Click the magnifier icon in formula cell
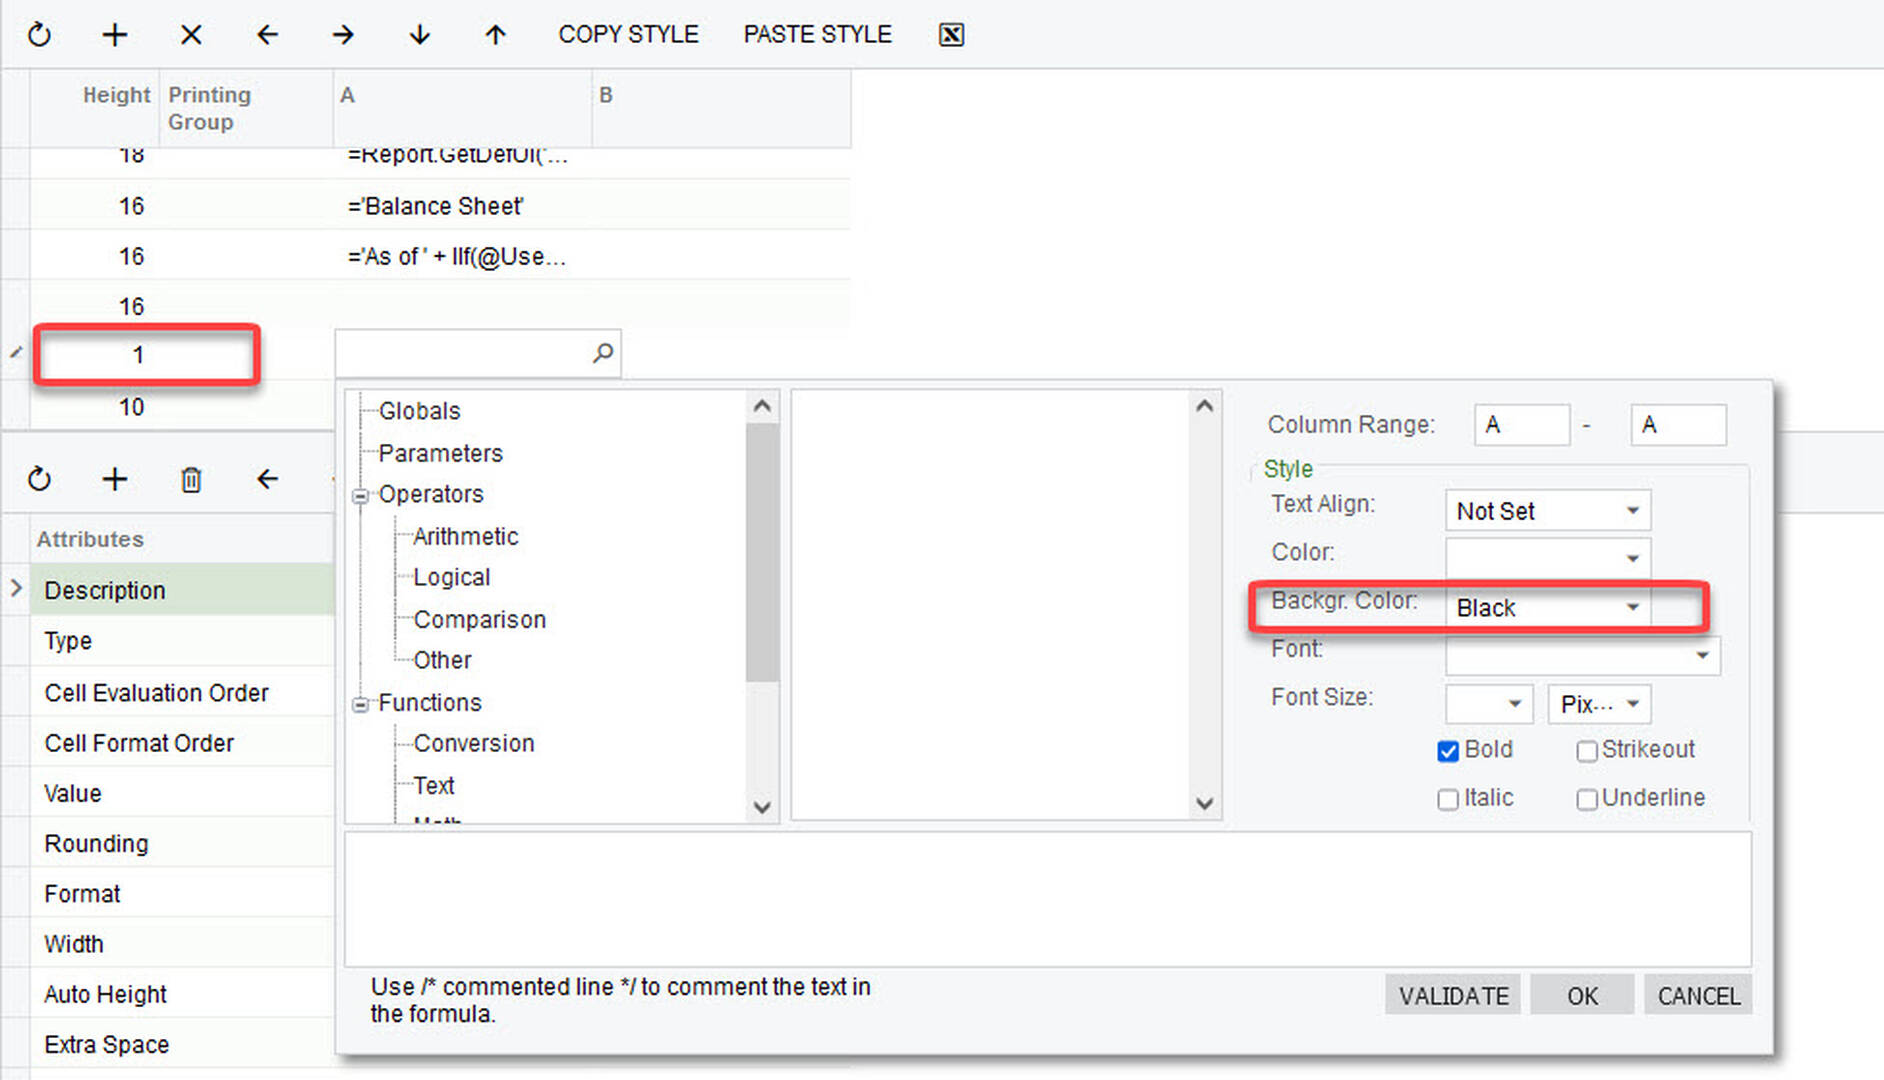Viewport: 1884px width, 1080px height. click(603, 353)
